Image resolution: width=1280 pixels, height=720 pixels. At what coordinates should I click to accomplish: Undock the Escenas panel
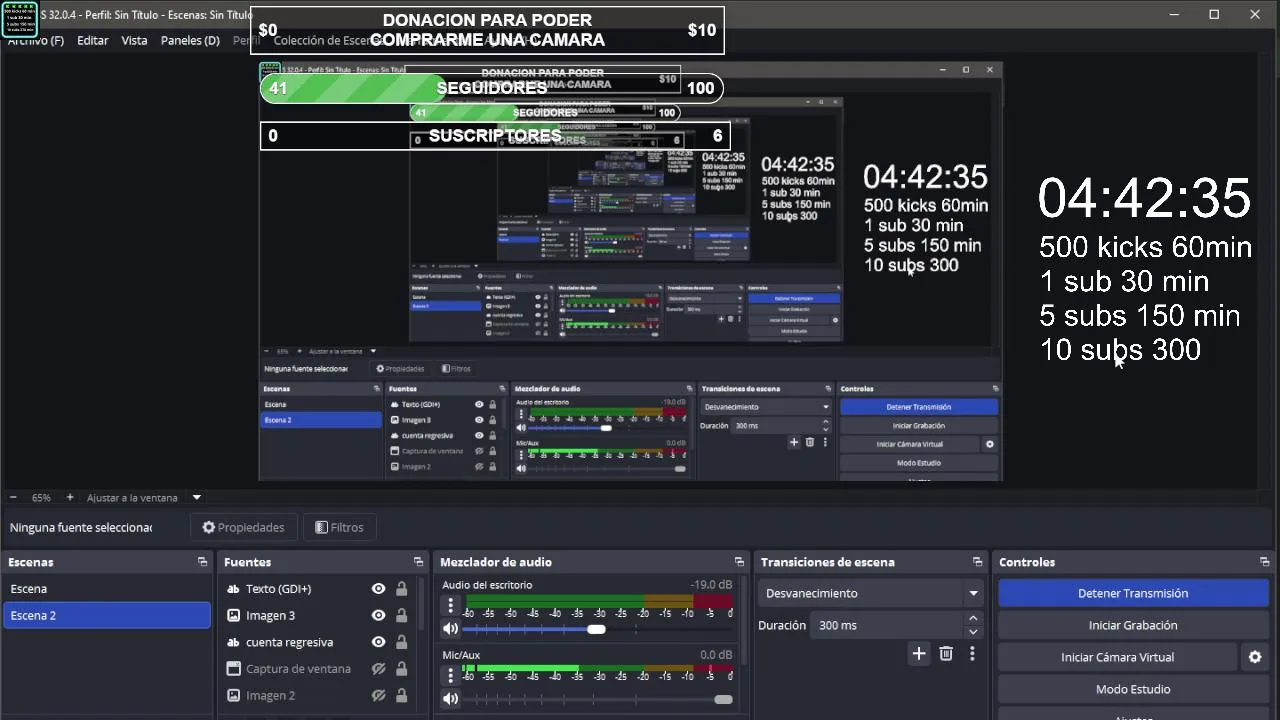point(202,562)
